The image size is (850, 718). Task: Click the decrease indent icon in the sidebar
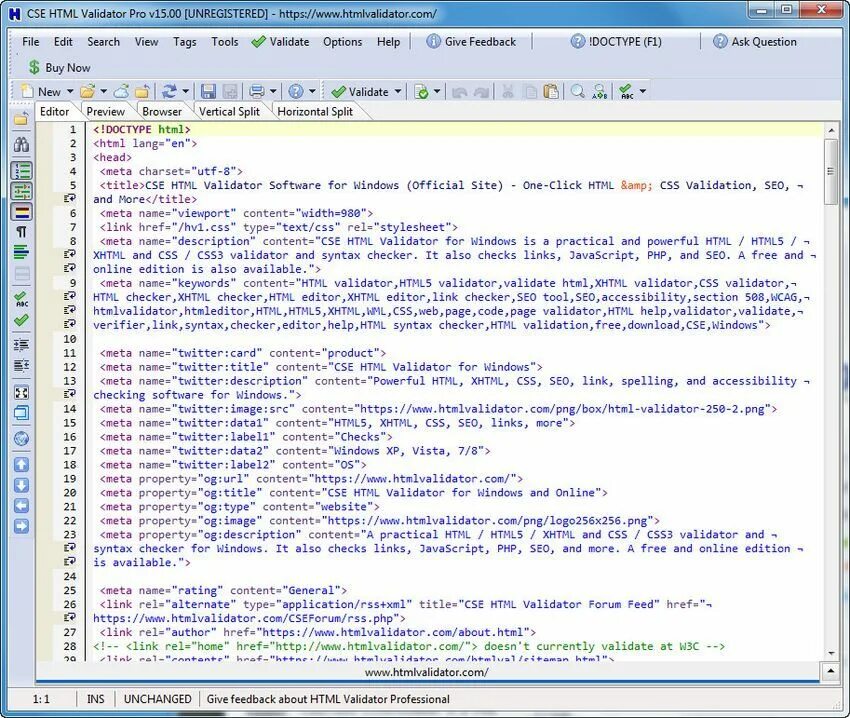(22, 366)
